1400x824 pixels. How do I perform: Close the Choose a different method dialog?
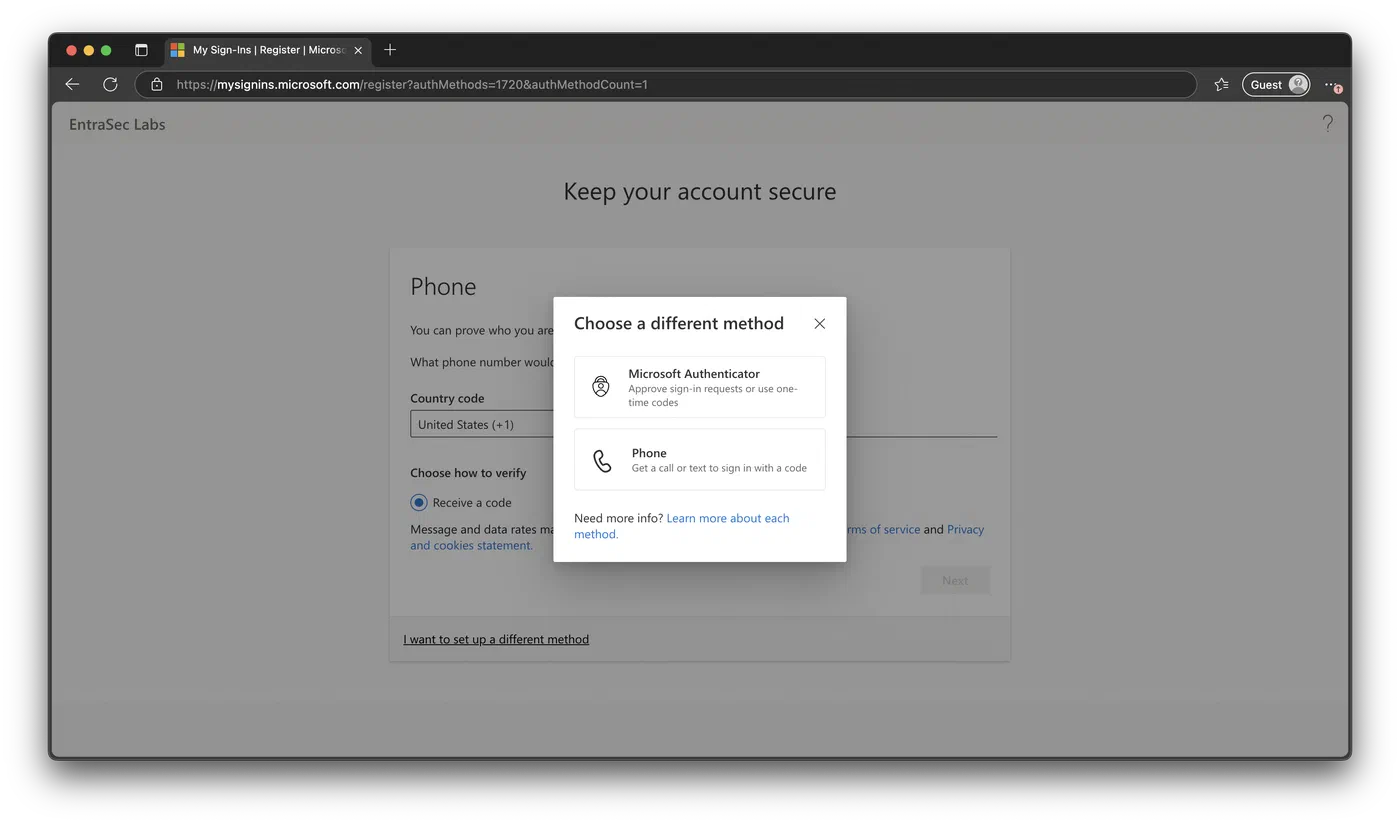click(819, 324)
